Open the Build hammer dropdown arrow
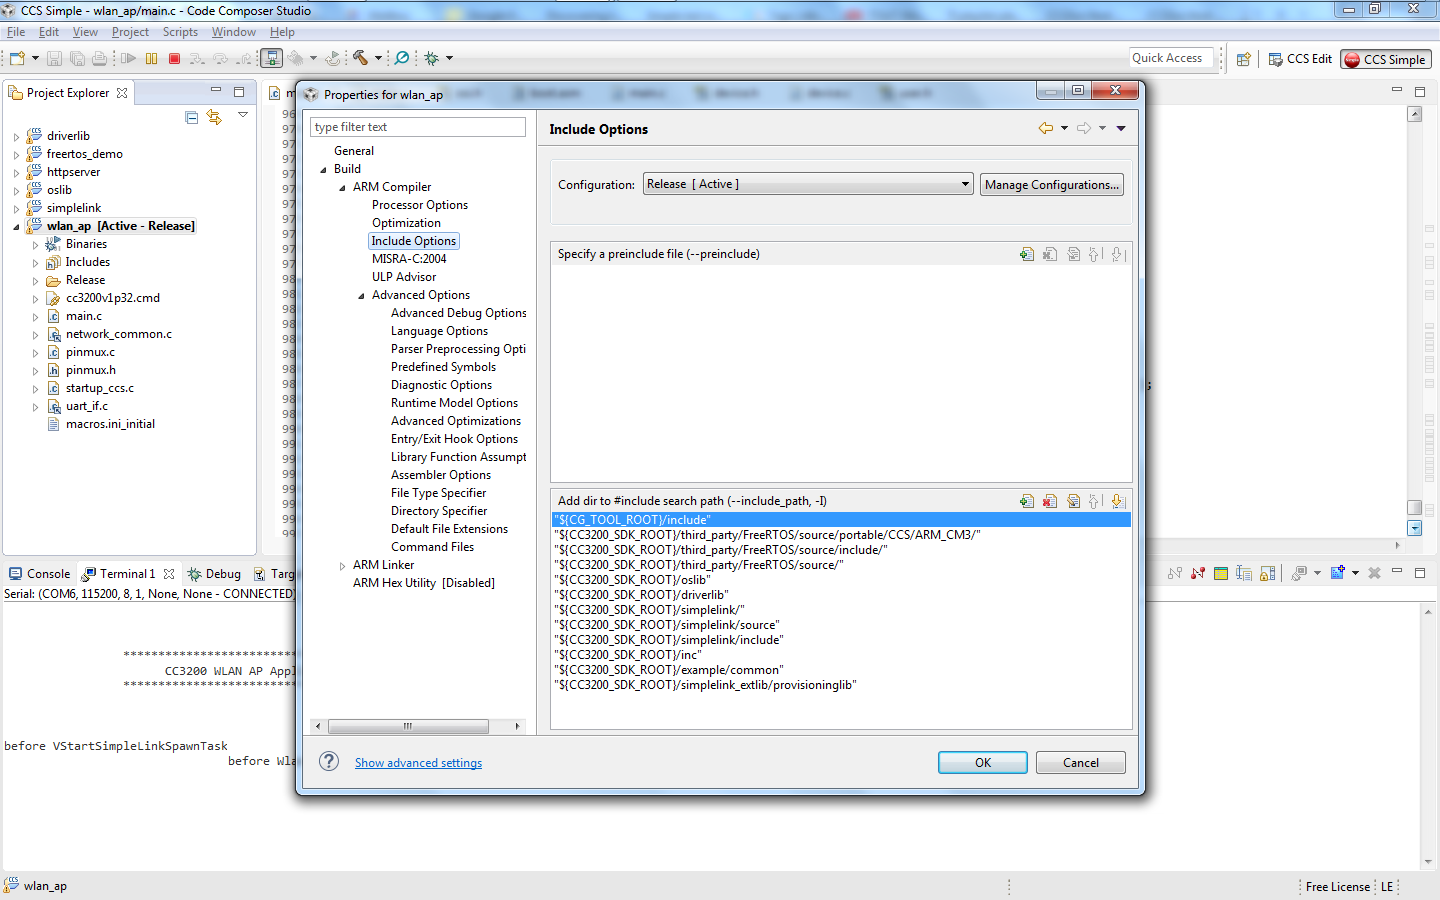 (x=378, y=59)
